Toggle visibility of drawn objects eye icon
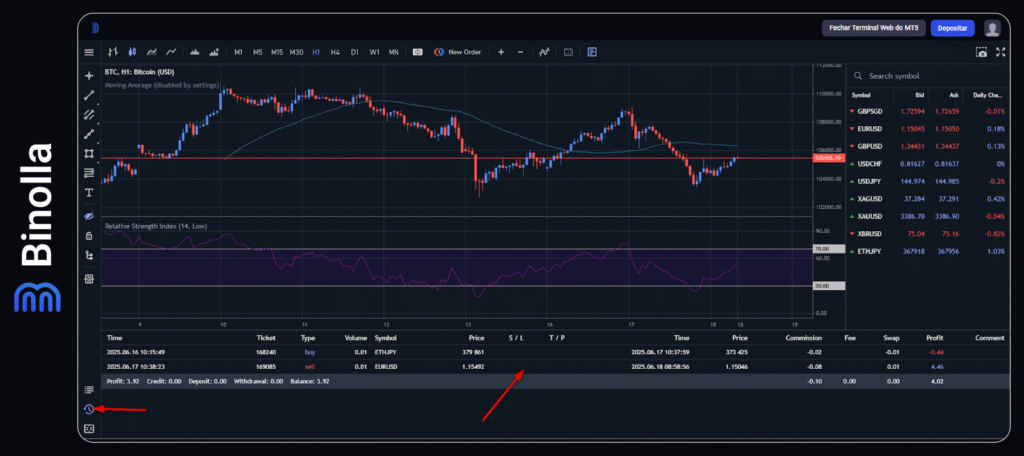This screenshot has width=1024, height=456. click(x=89, y=216)
